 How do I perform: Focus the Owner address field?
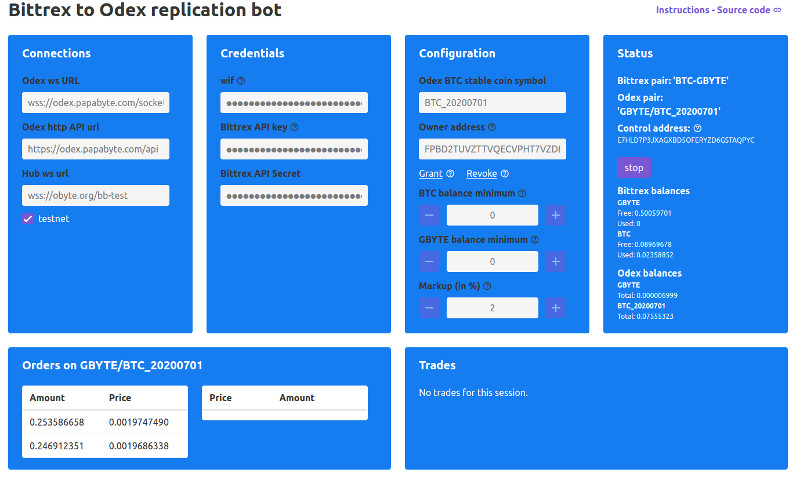492,149
